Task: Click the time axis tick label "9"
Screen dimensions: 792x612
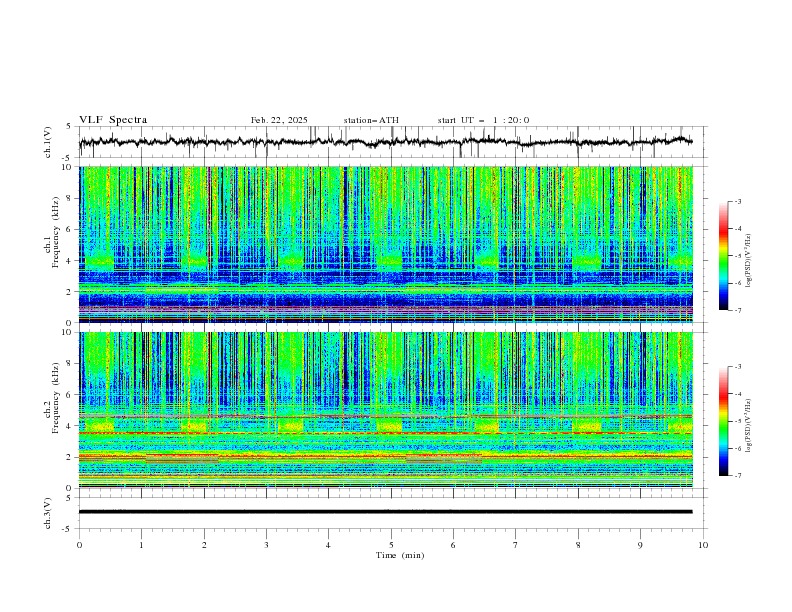Action: click(640, 545)
